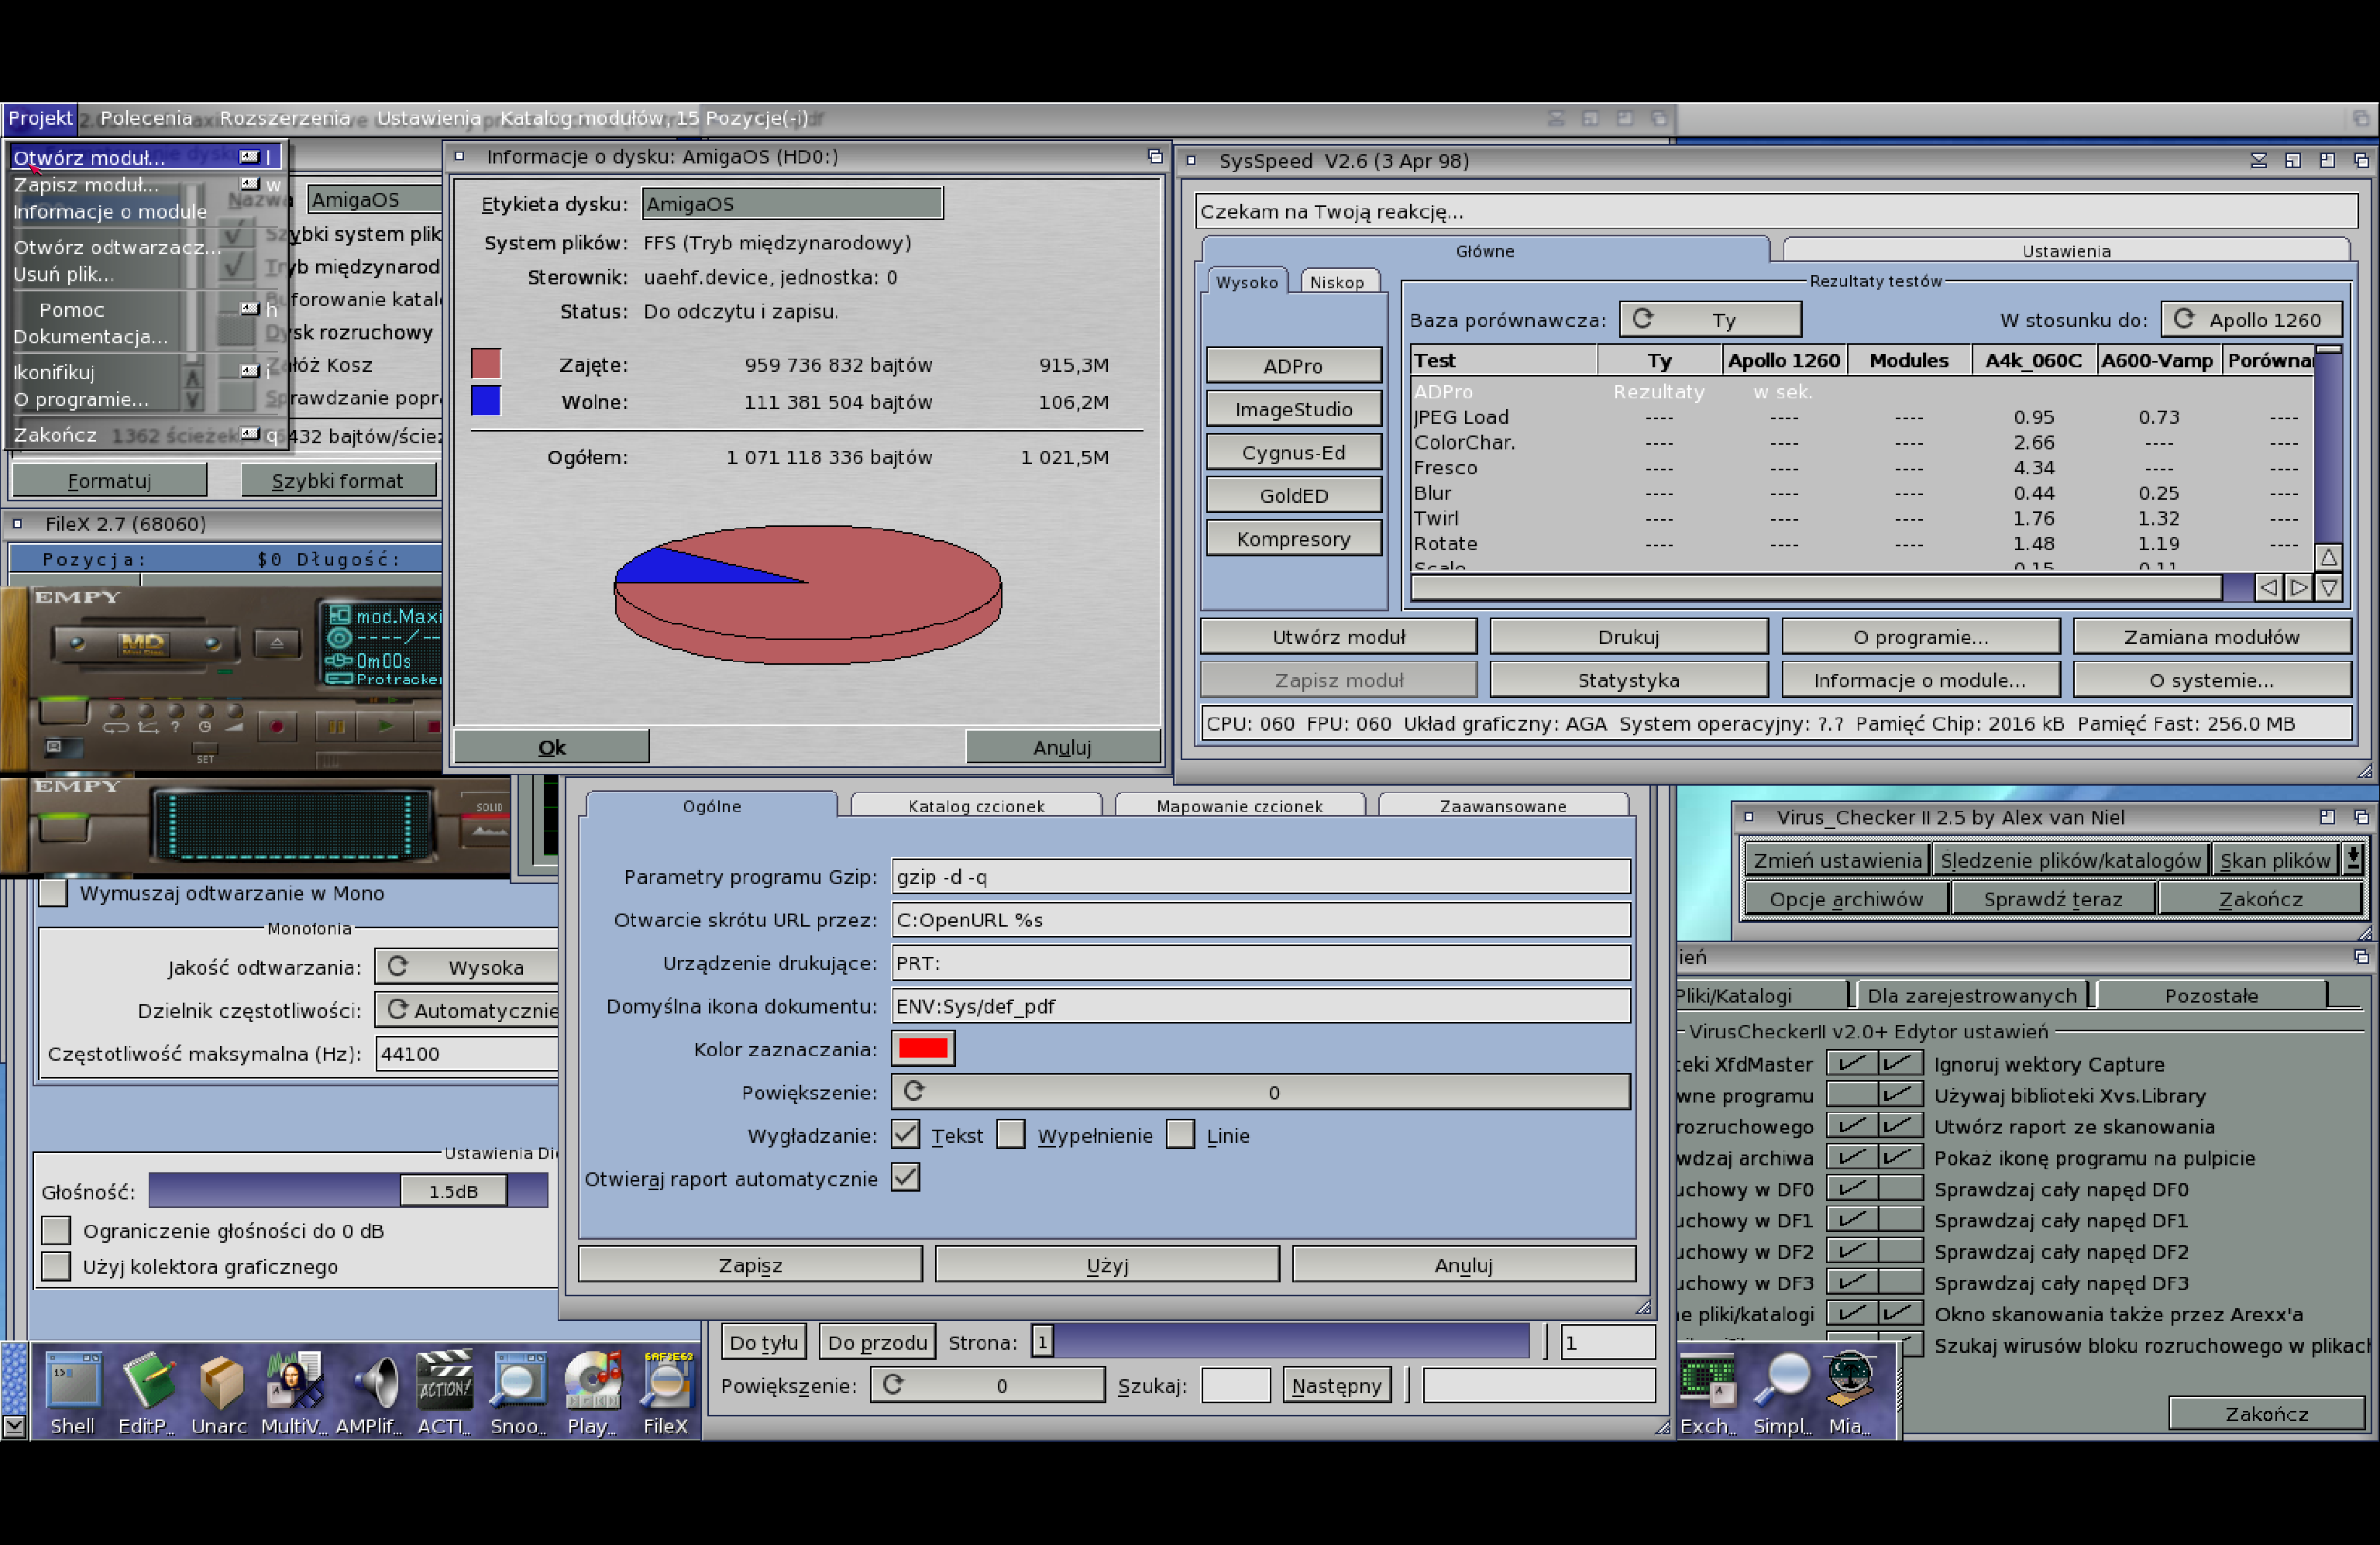
Task: Open the Rozszerzenia menu
Action: (285, 118)
